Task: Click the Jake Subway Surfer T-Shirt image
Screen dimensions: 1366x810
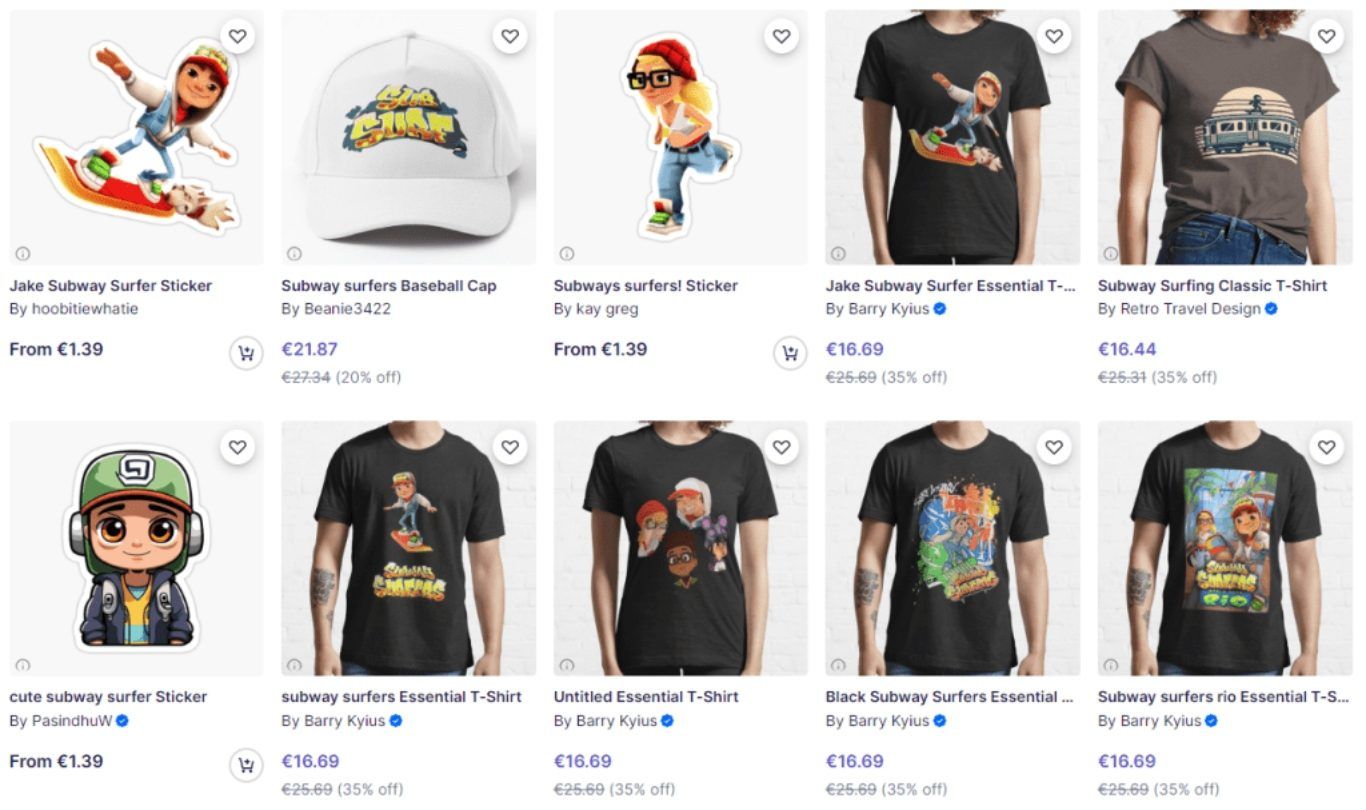Action: (952, 138)
